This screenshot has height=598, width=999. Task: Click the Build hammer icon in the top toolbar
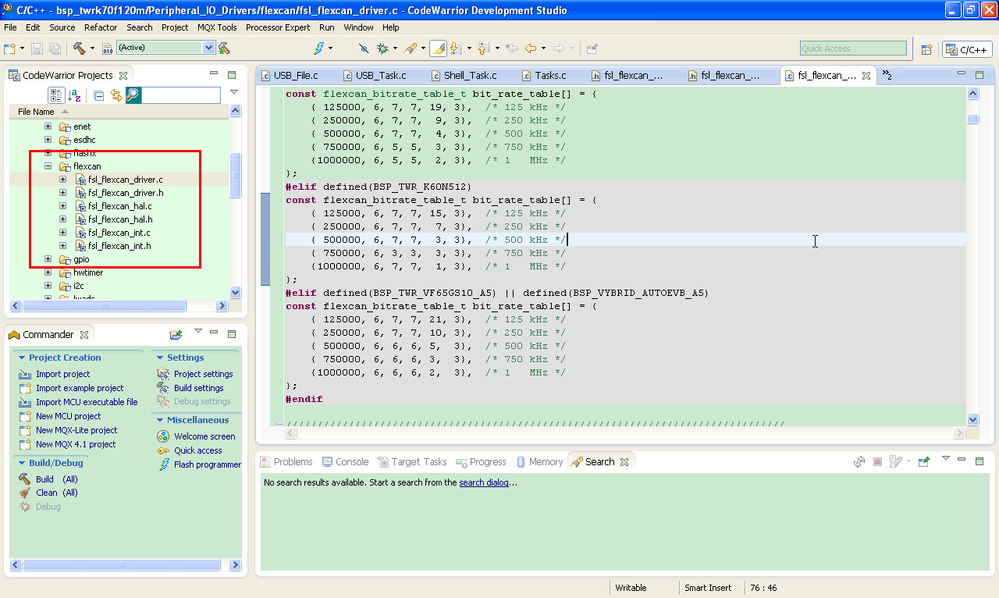(x=78, y=48)
